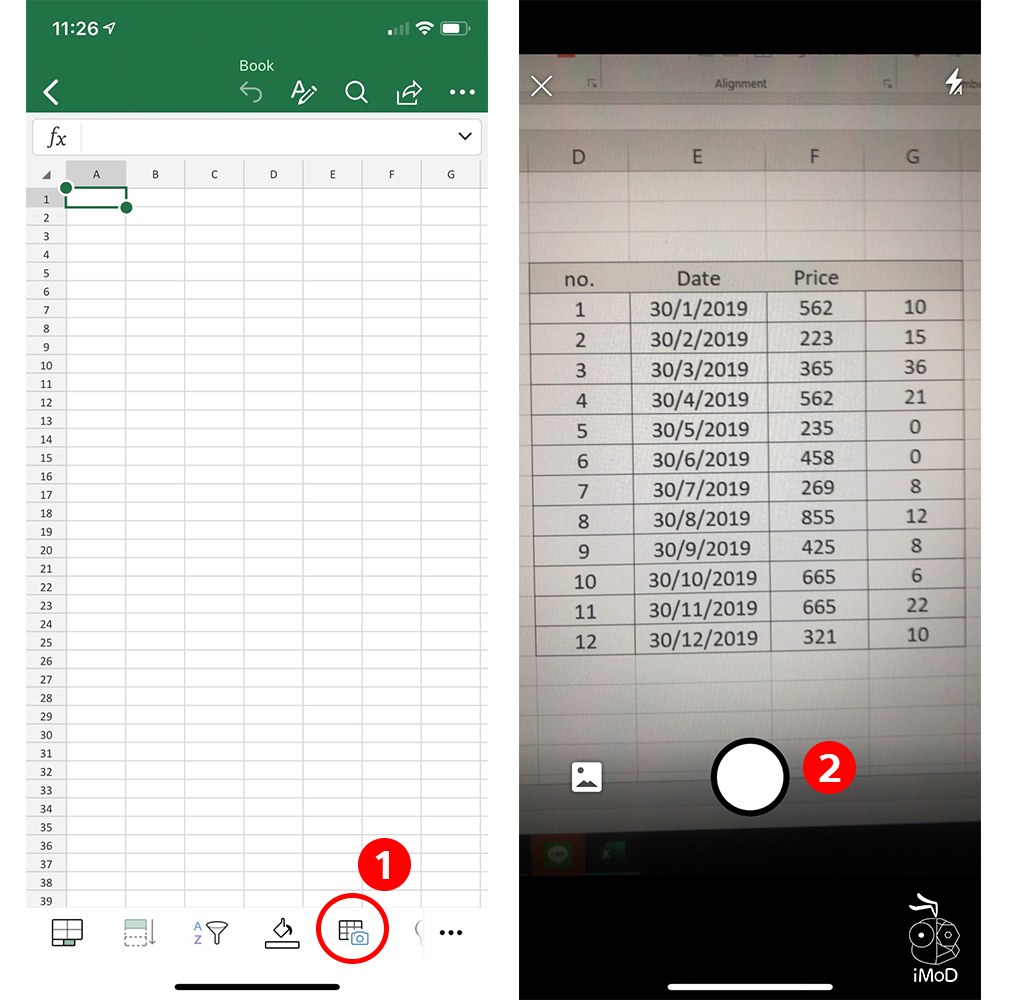This screenshot has width=1016, height=1000.
Task: Open Insert Data from Picture tool
Action: click(x=352, y=931)
